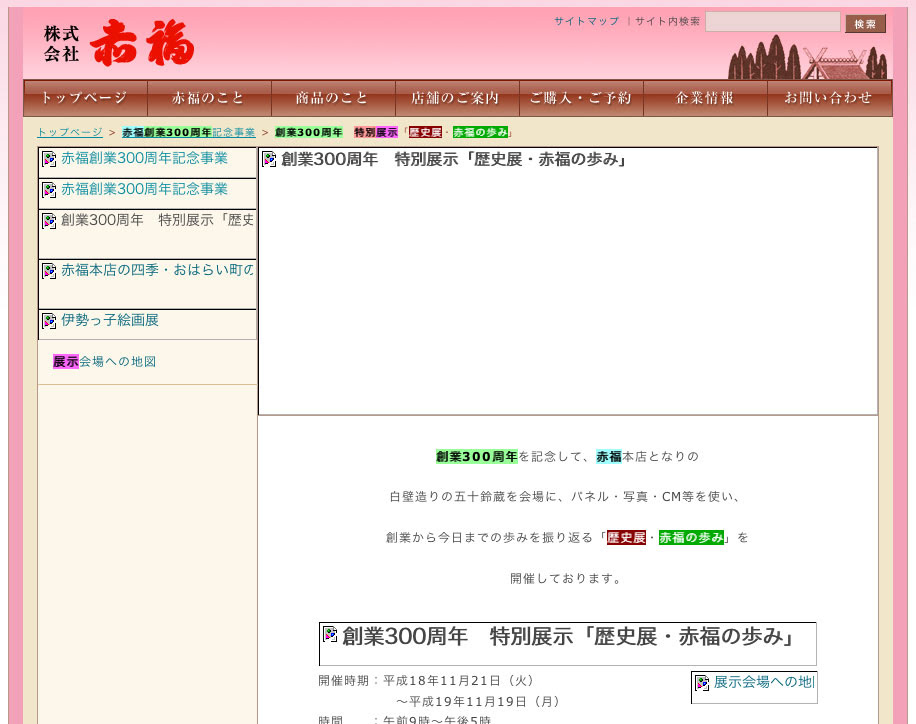Viewport: 916px width, 724px height.
Task: Click the 赤福創業300周年記念事業 breadcrumb link
Action: pyautogui.click(x=188, y=133)
